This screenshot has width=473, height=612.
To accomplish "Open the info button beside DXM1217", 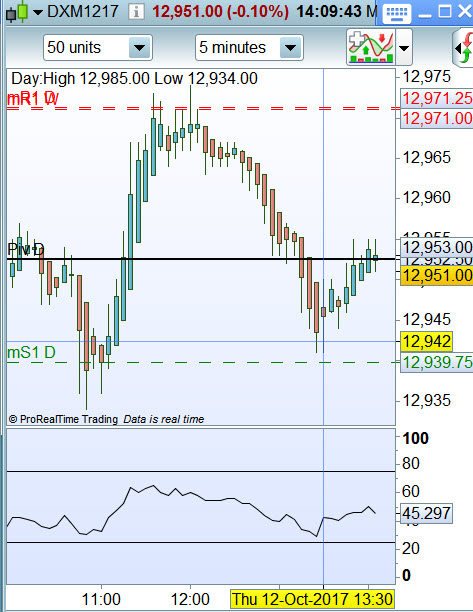I will [136, 12].
